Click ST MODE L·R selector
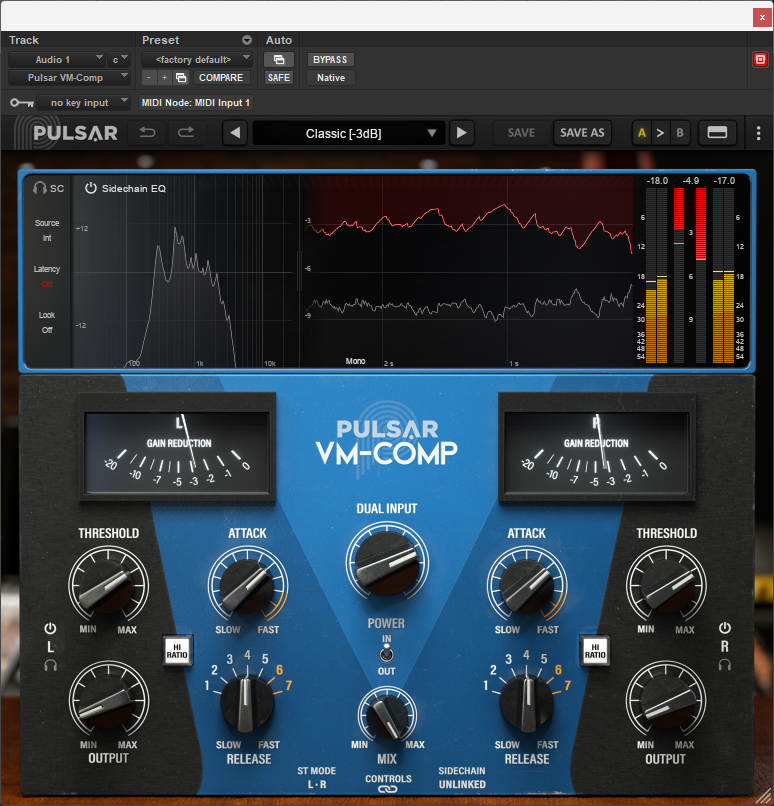 (x=317, y=777)
